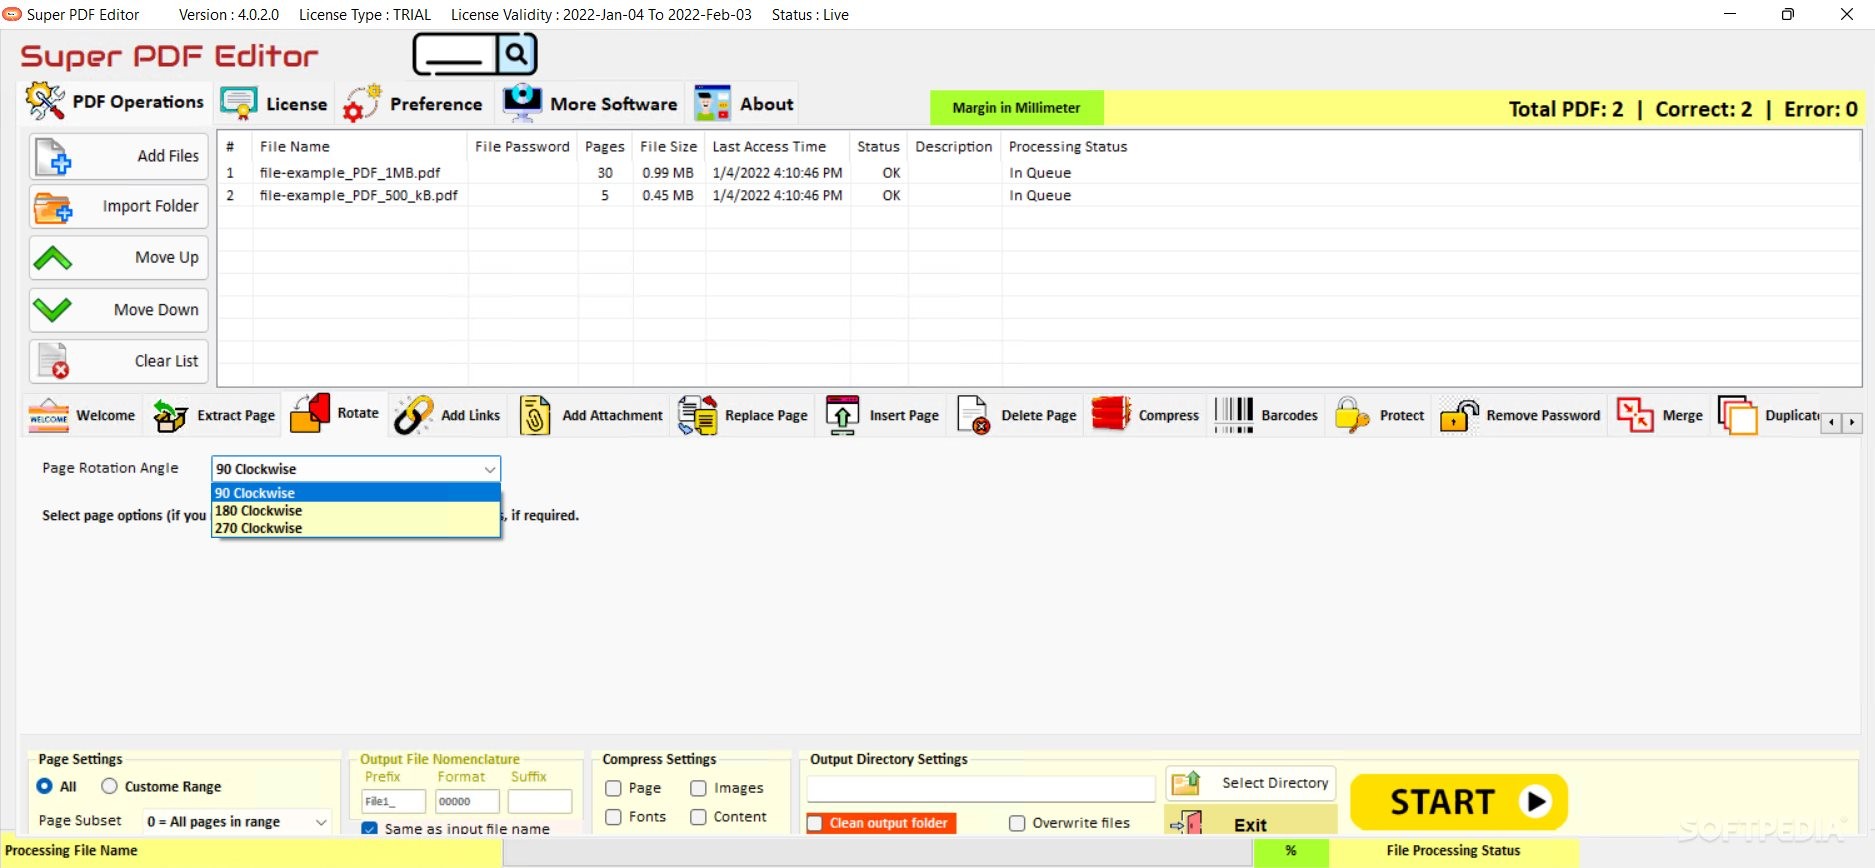Choose 90 Clockwise from the list
The height and width of the screenshot is (868, 1875).
(356, 493)
